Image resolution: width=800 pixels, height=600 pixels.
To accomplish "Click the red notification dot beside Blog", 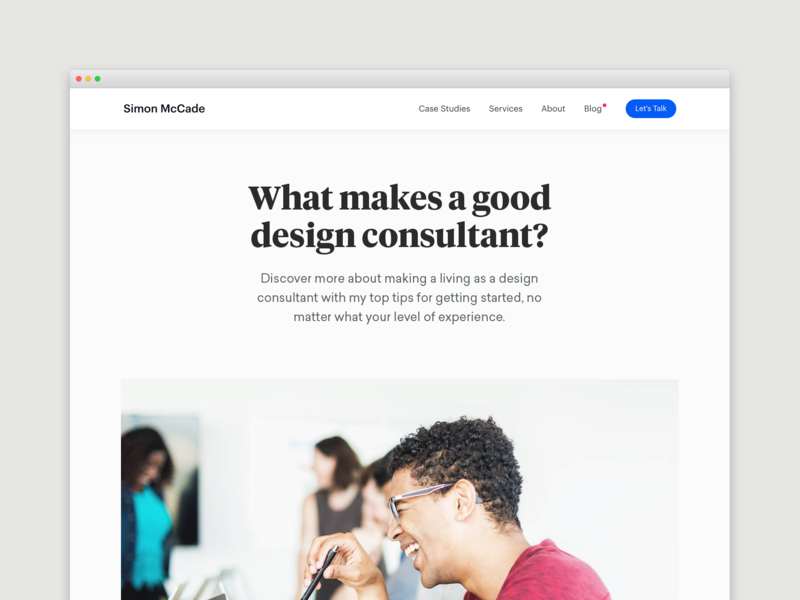I will pos(605,106).
